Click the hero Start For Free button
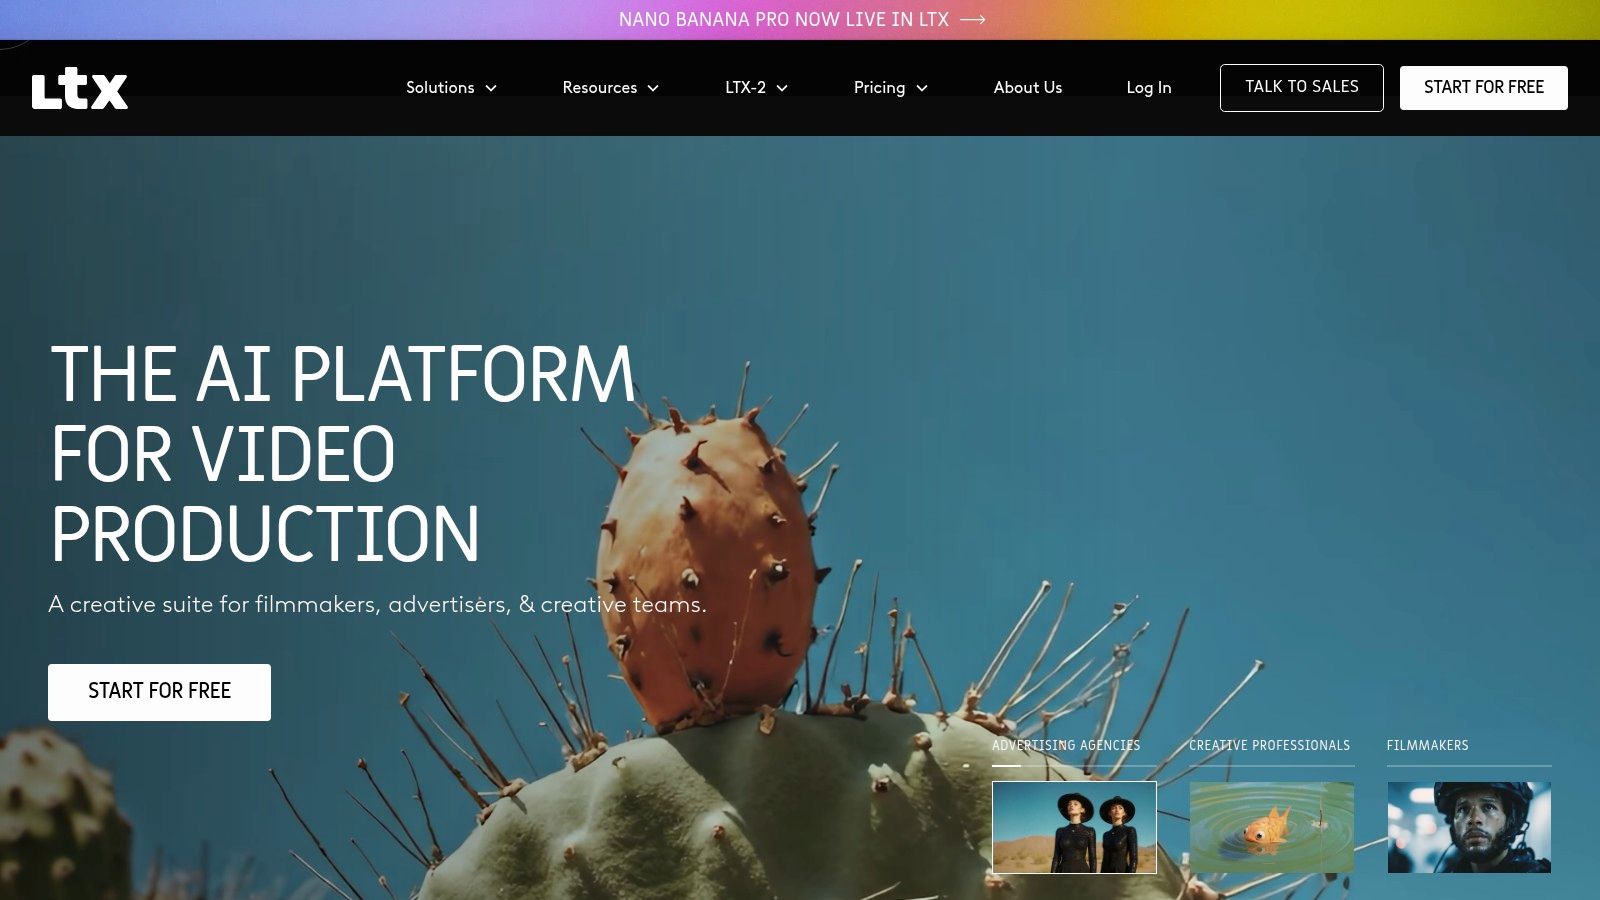The height and width of the screenshot is (900, 1600). click(159, 692)
